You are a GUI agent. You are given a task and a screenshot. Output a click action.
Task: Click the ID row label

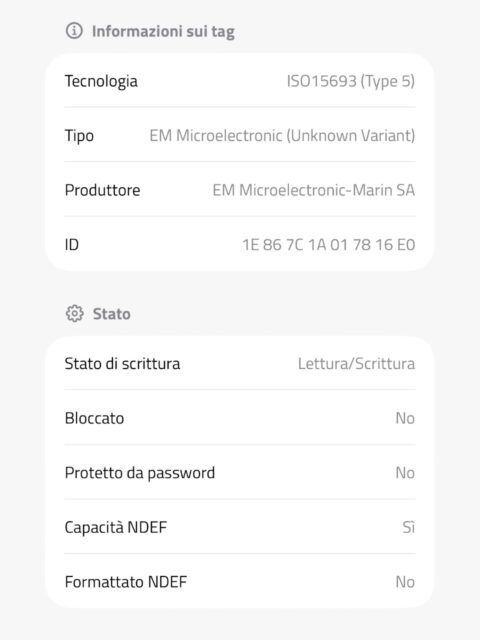coord(72,244)
